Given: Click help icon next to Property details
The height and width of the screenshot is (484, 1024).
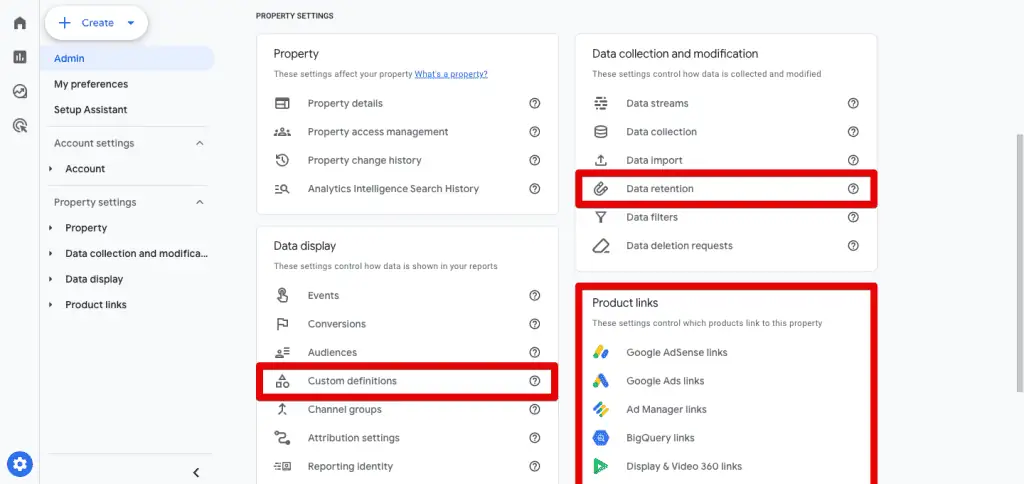Looking at the screenshot, I should (x=535, y=103).
